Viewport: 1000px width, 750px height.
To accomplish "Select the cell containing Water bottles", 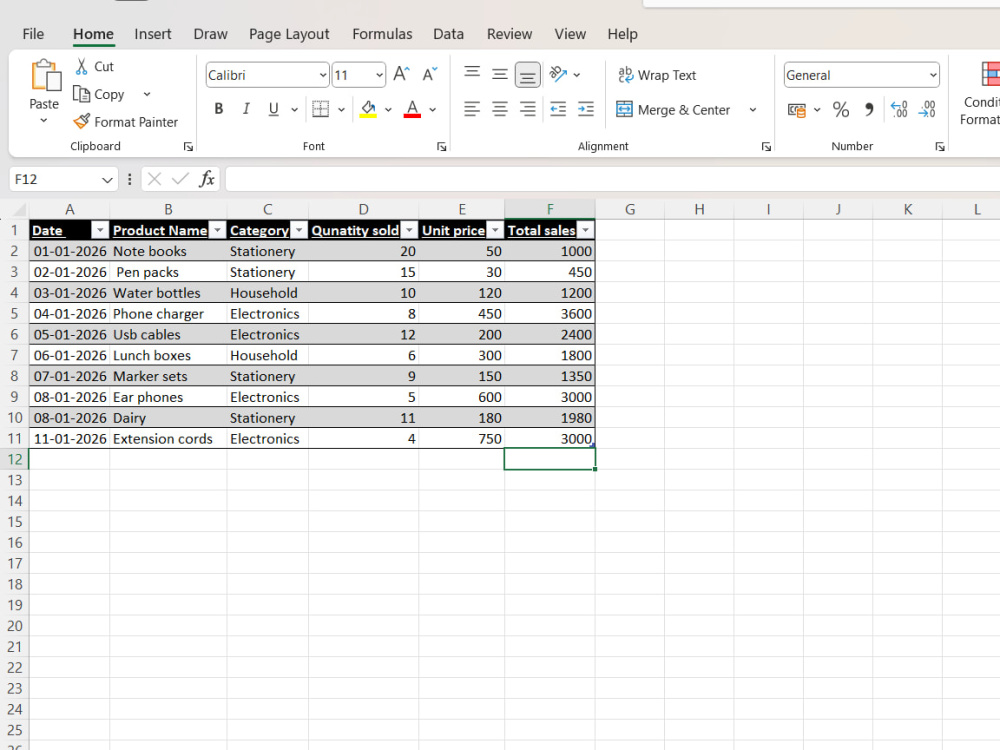I will pyautogui.click(x=168, y=293).
